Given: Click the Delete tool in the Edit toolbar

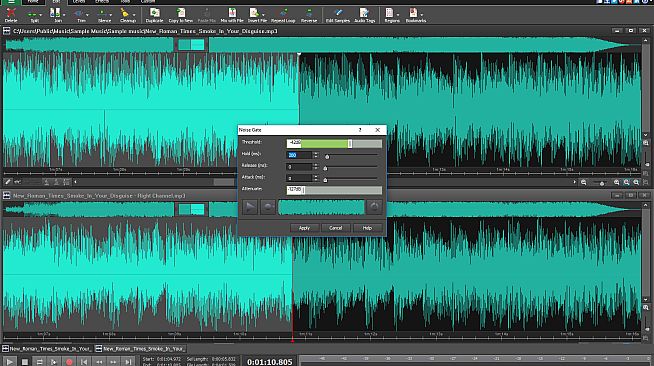Looking at the screenshot, I should (x=11, y=15).
